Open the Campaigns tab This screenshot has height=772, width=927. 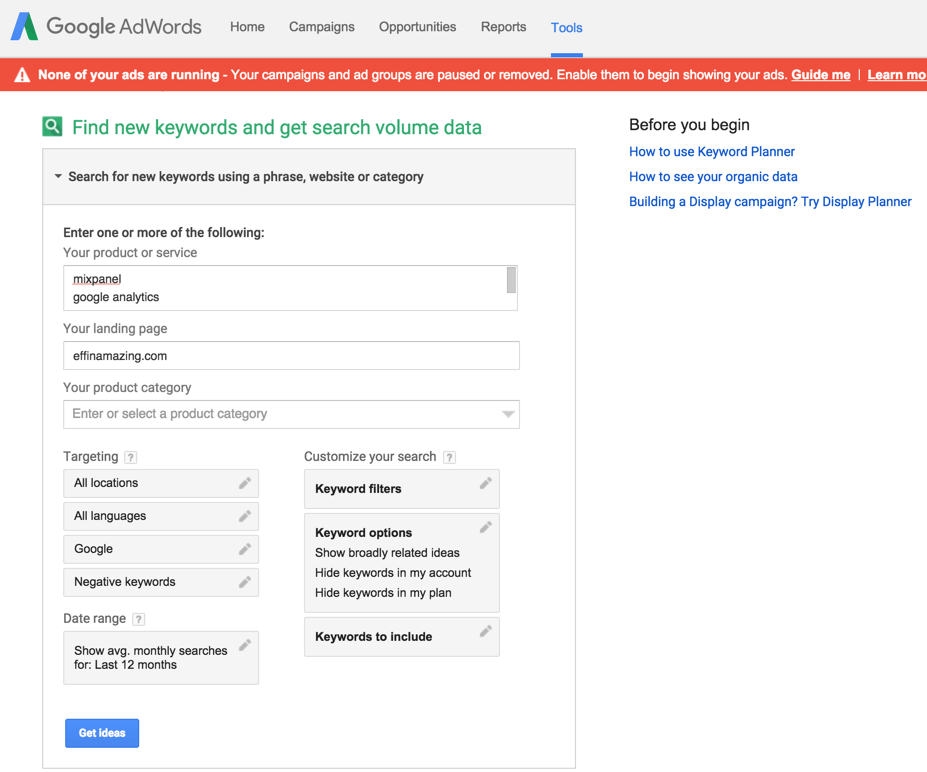(322, 27)
